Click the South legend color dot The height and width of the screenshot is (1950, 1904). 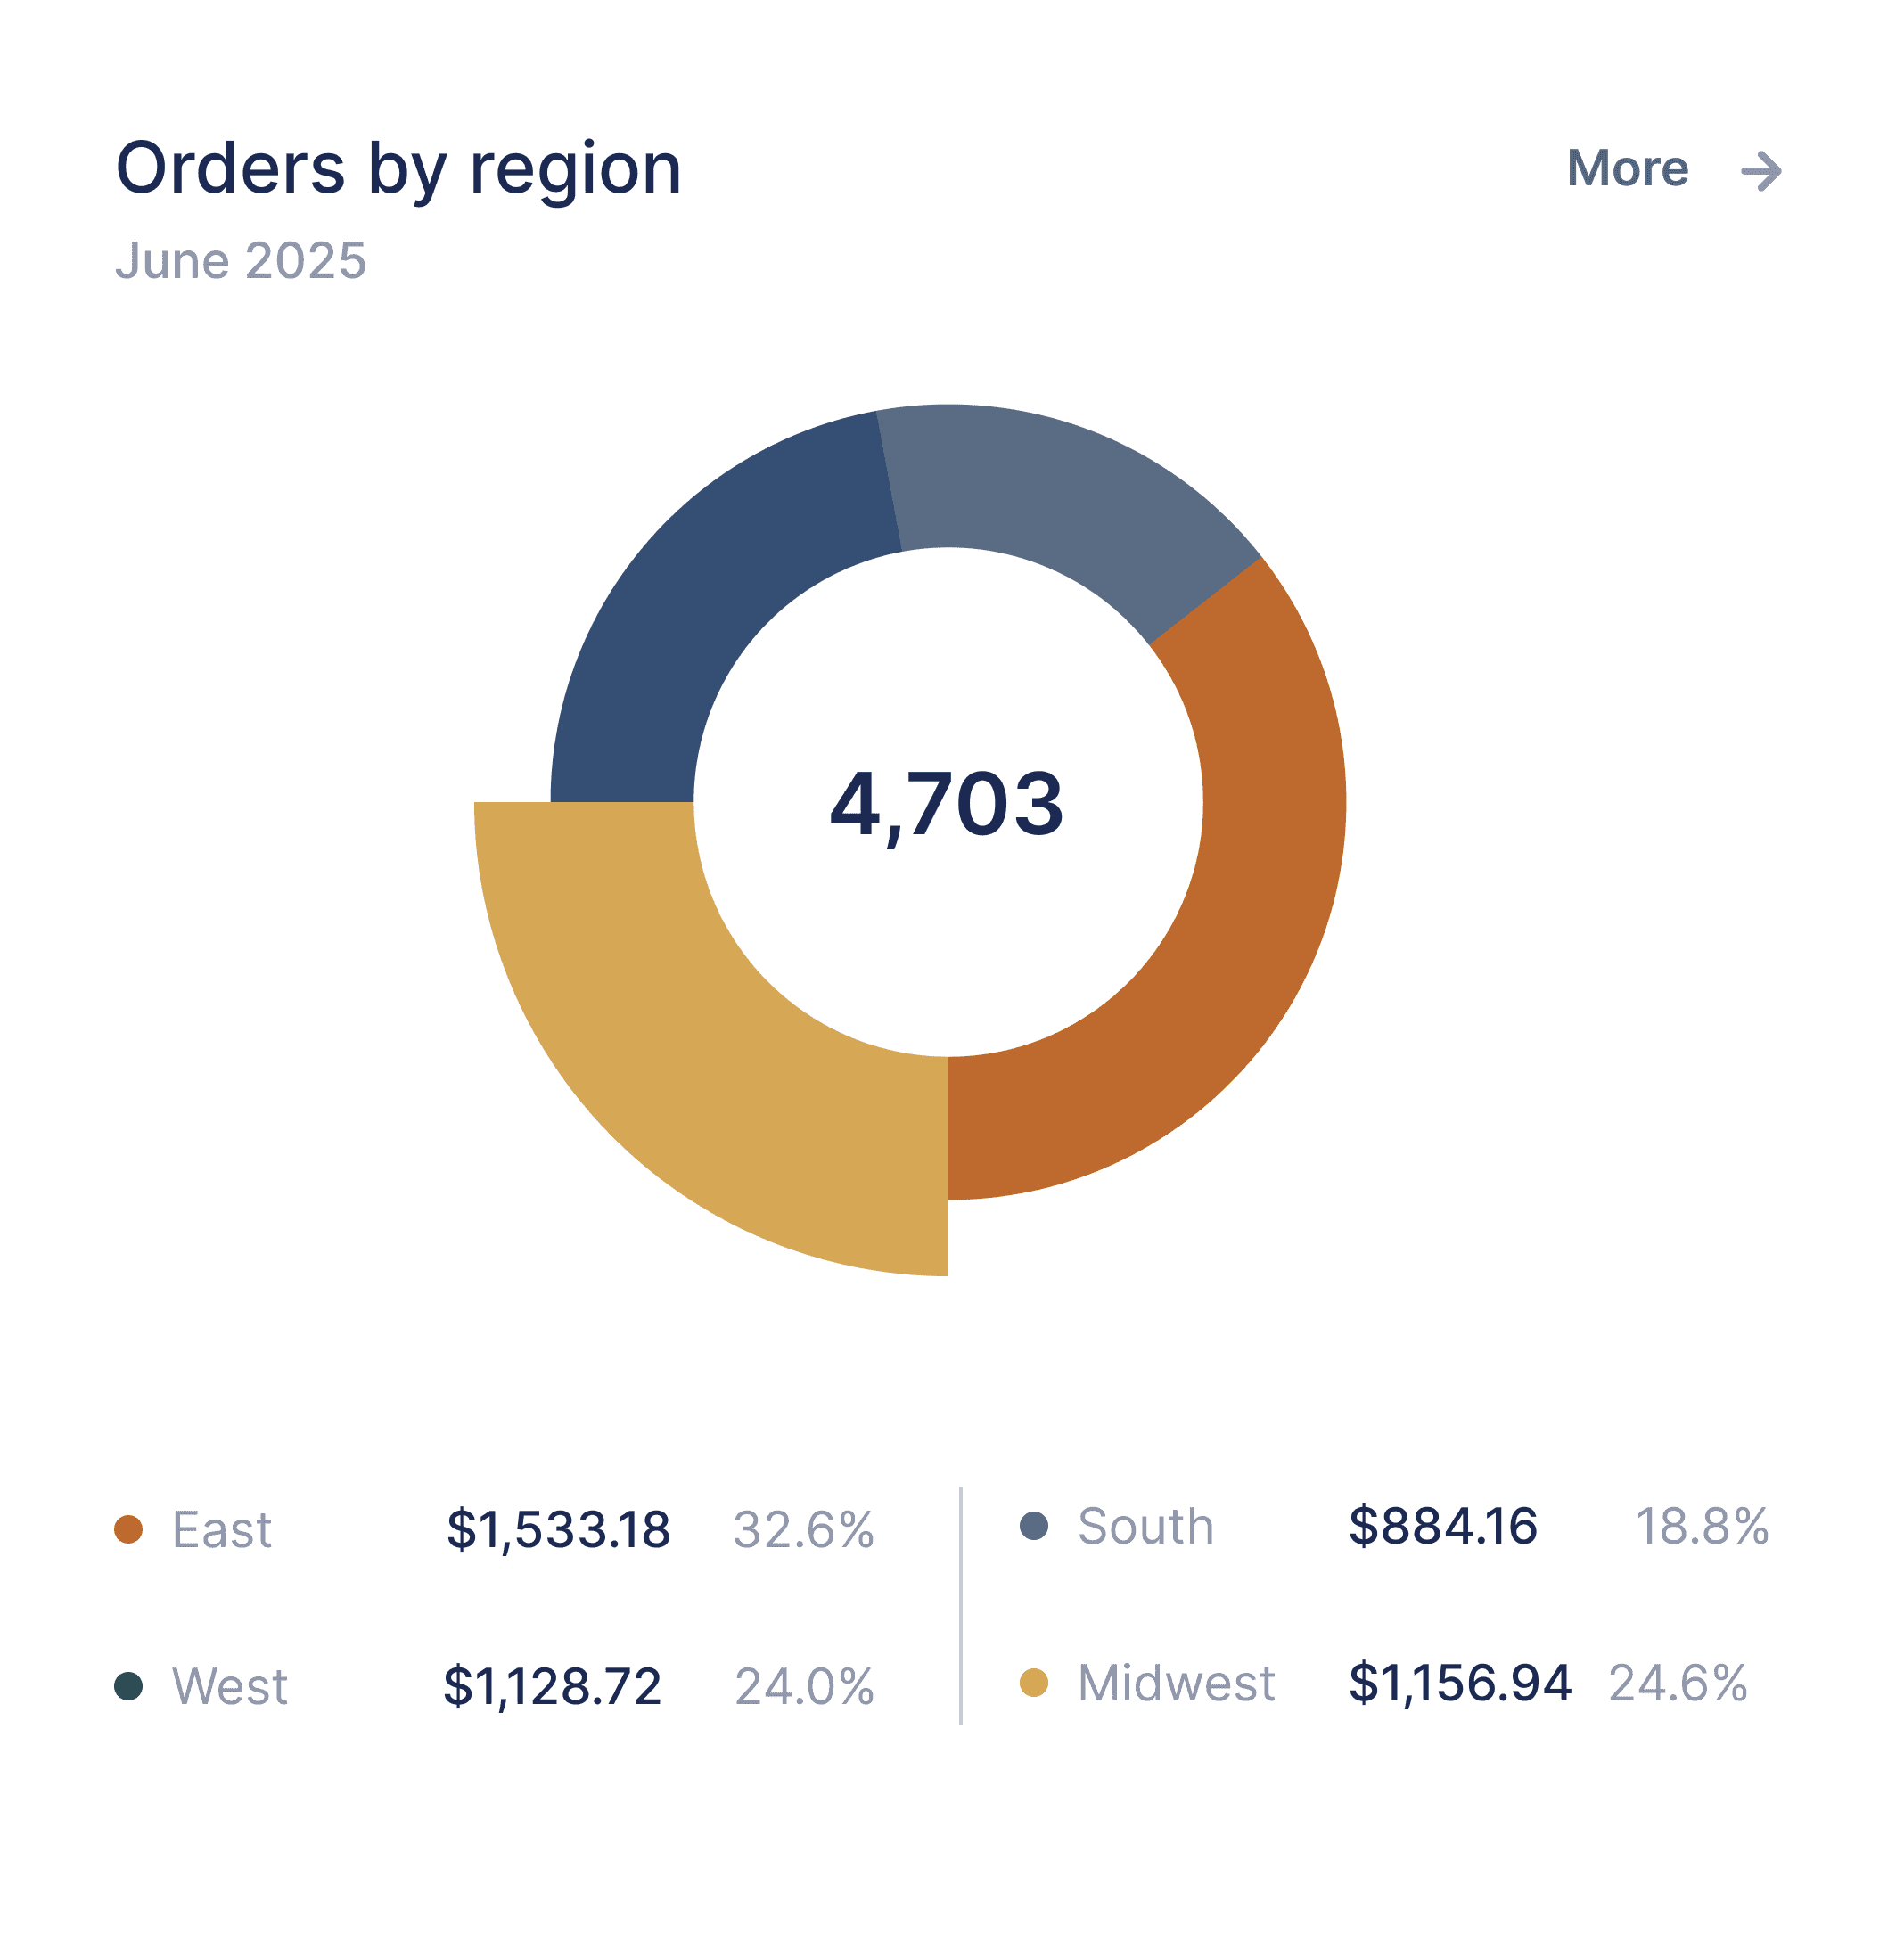(1035, 1528)
